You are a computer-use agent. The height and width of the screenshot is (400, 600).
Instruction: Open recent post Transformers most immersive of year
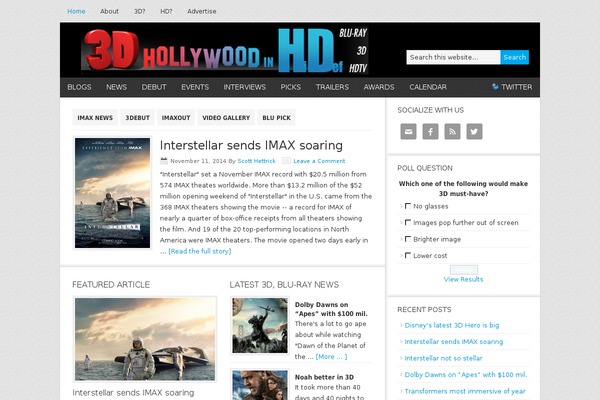click(x=465, y=391)
